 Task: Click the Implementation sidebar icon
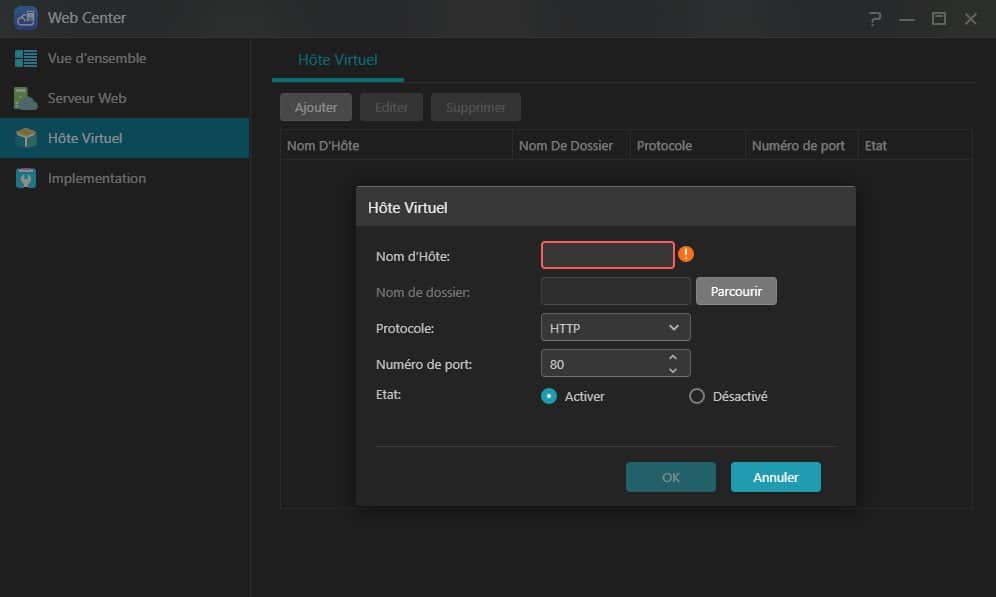(26, 178)
